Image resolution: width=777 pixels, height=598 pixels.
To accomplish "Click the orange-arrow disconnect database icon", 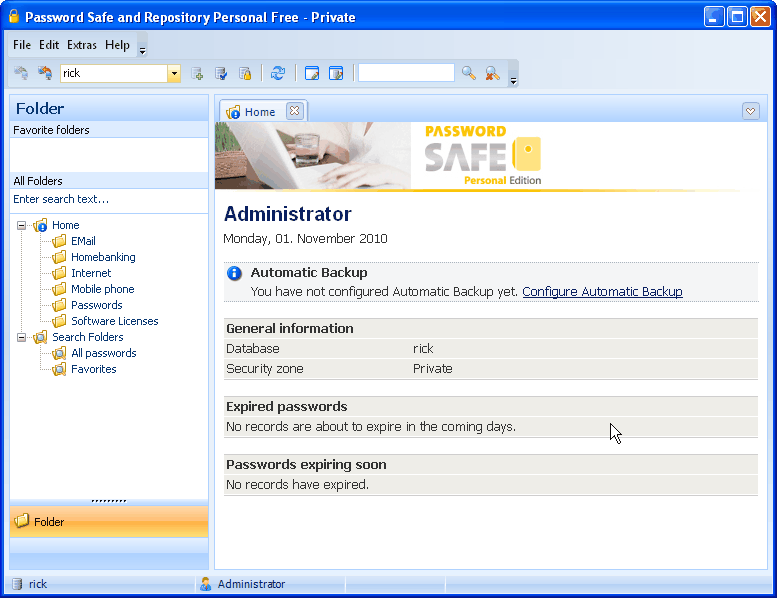I will coord(45,73).
